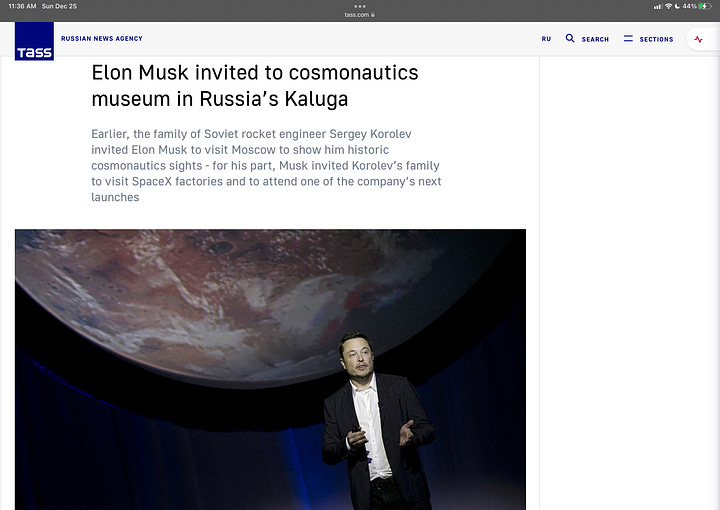Open the SECTIONS menu label
Screen dimensions: 720x510
point(656,39)
